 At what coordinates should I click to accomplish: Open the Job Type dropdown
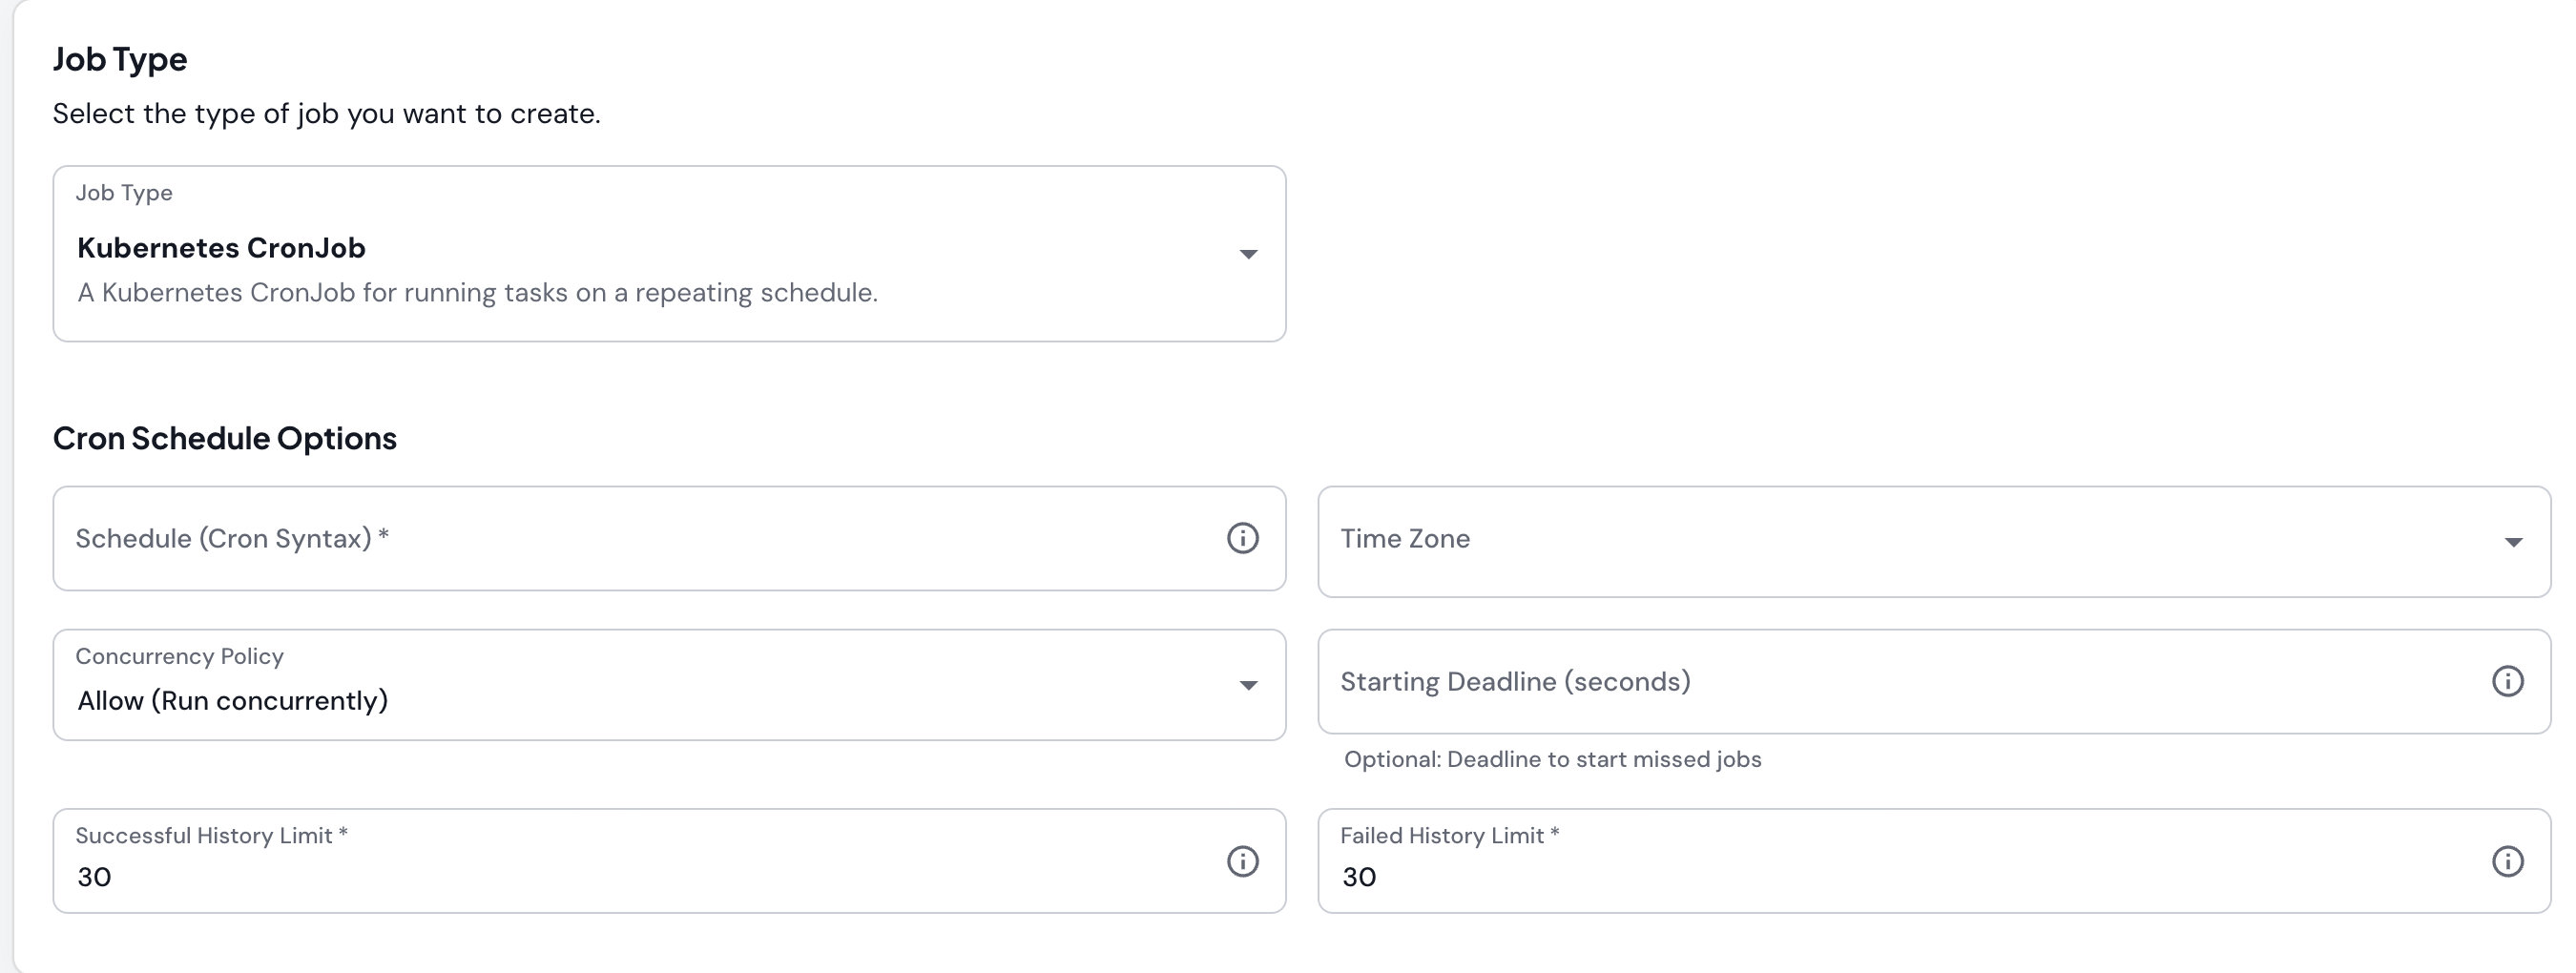(x=669, y=253)
